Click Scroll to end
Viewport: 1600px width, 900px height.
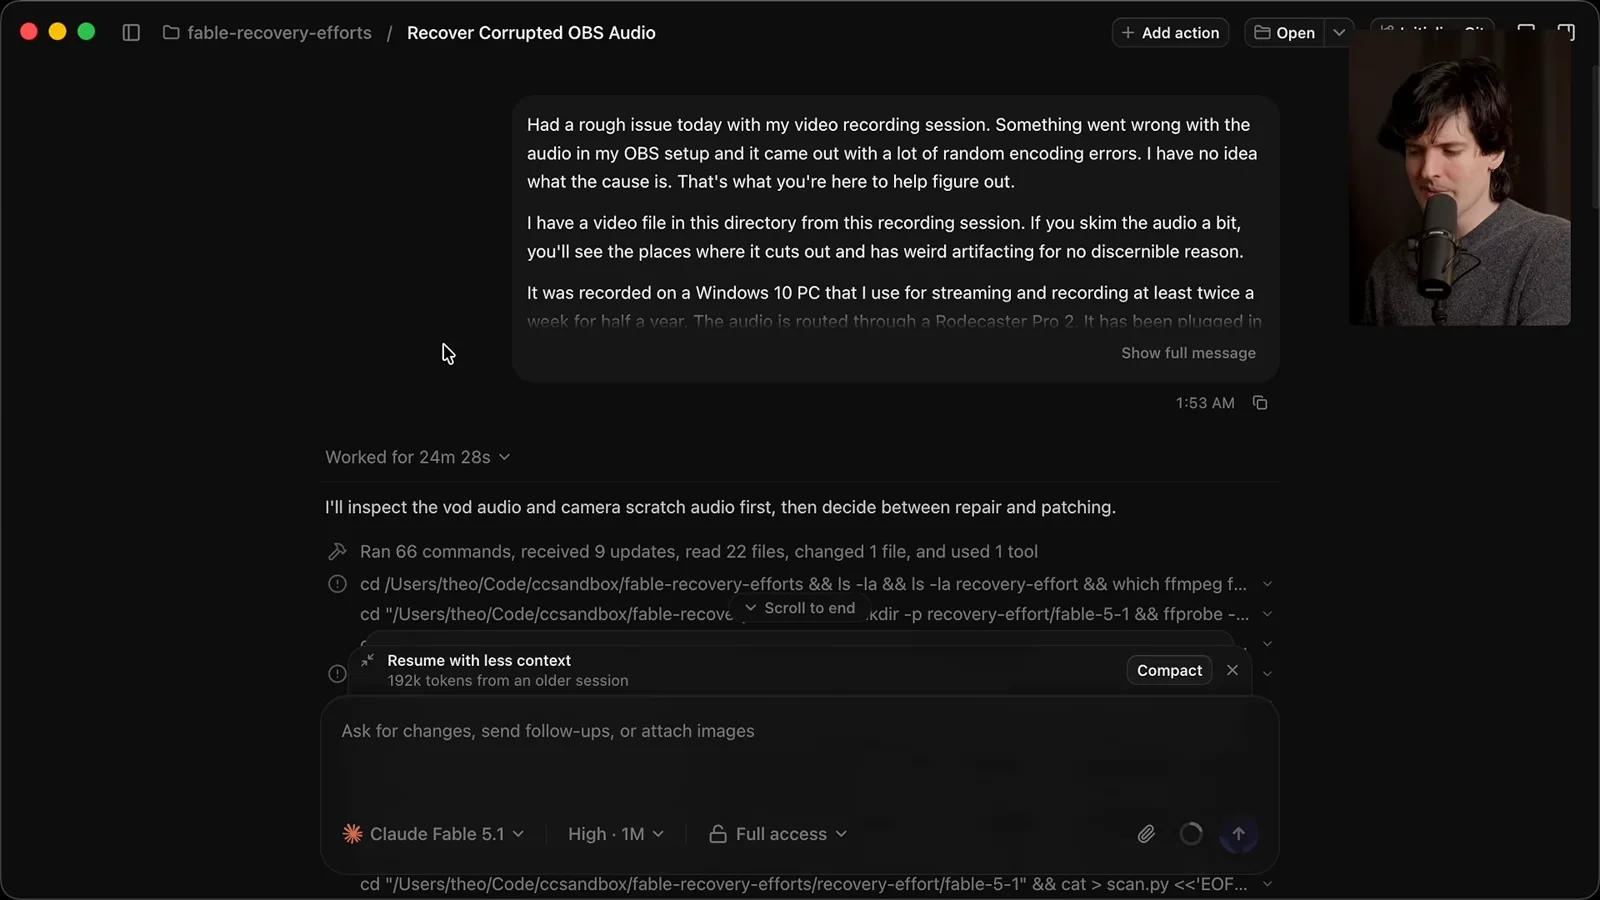(x=800, y=608)
